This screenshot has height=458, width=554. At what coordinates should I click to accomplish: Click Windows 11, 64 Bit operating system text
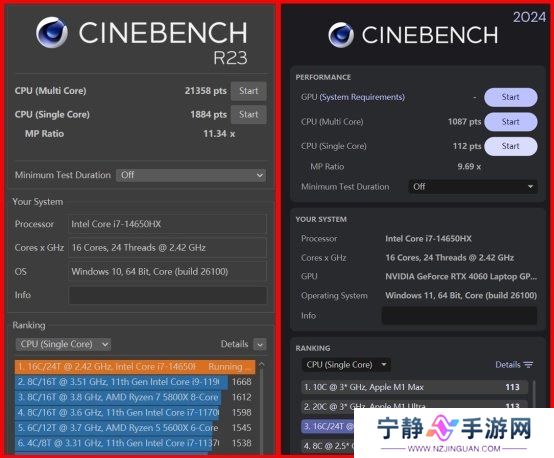(461, 295)
